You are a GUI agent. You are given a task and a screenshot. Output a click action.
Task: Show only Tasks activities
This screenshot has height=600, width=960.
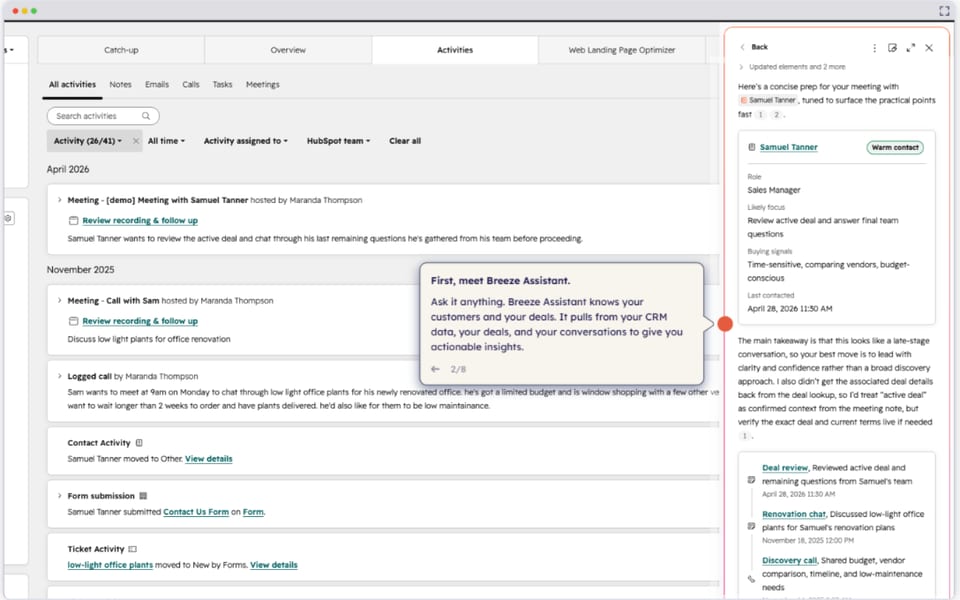pos(222,84)
